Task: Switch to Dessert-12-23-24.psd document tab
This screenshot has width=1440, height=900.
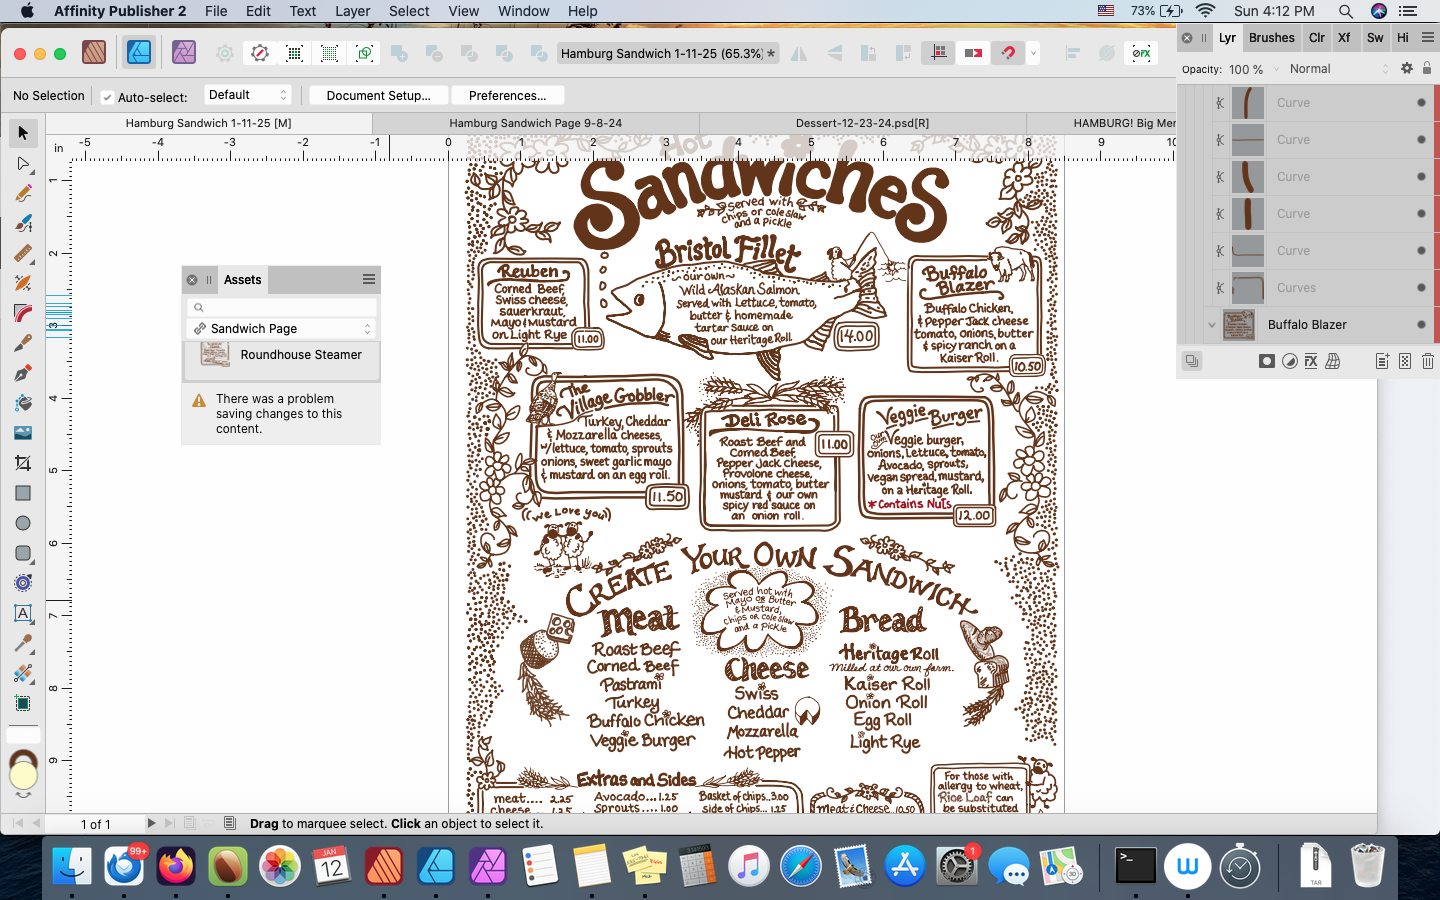Action: [x=862, y=123]
